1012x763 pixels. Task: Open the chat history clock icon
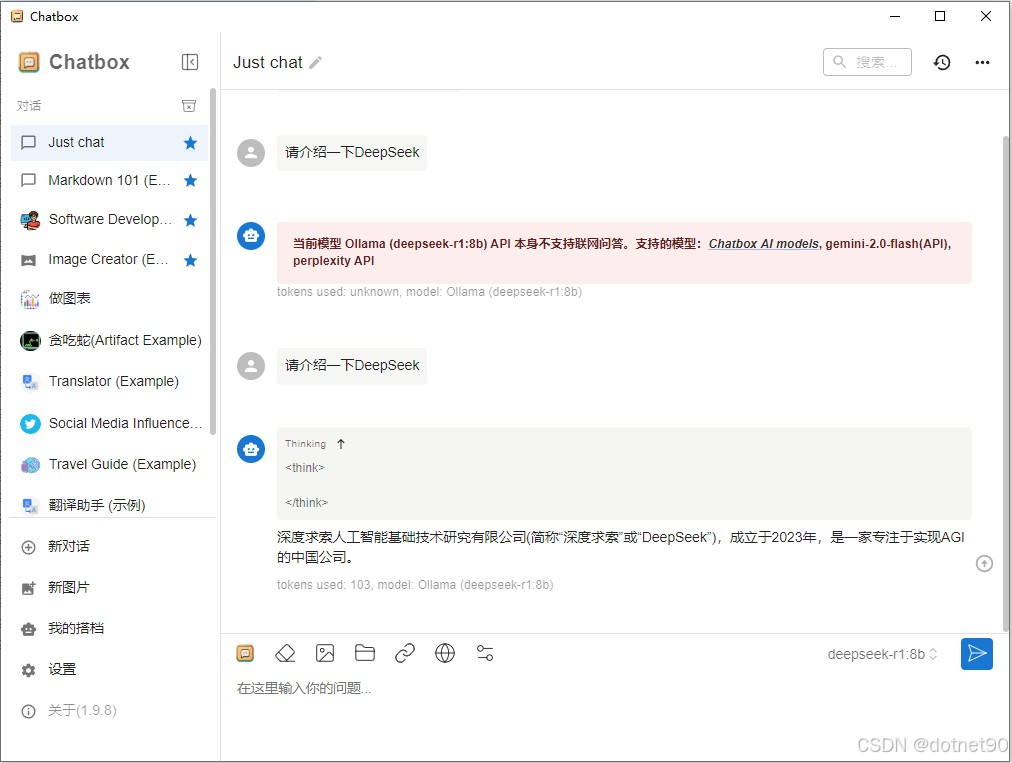pyautogui.click(x=942, y=63)
